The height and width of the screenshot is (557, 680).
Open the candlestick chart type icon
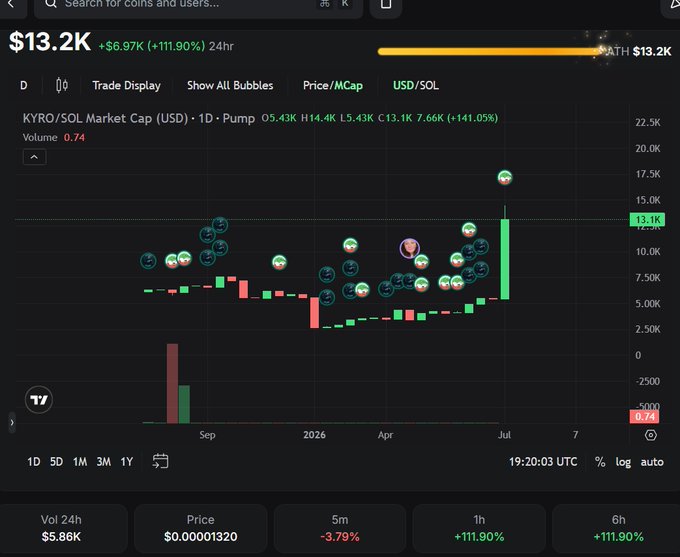coord(62,85)
